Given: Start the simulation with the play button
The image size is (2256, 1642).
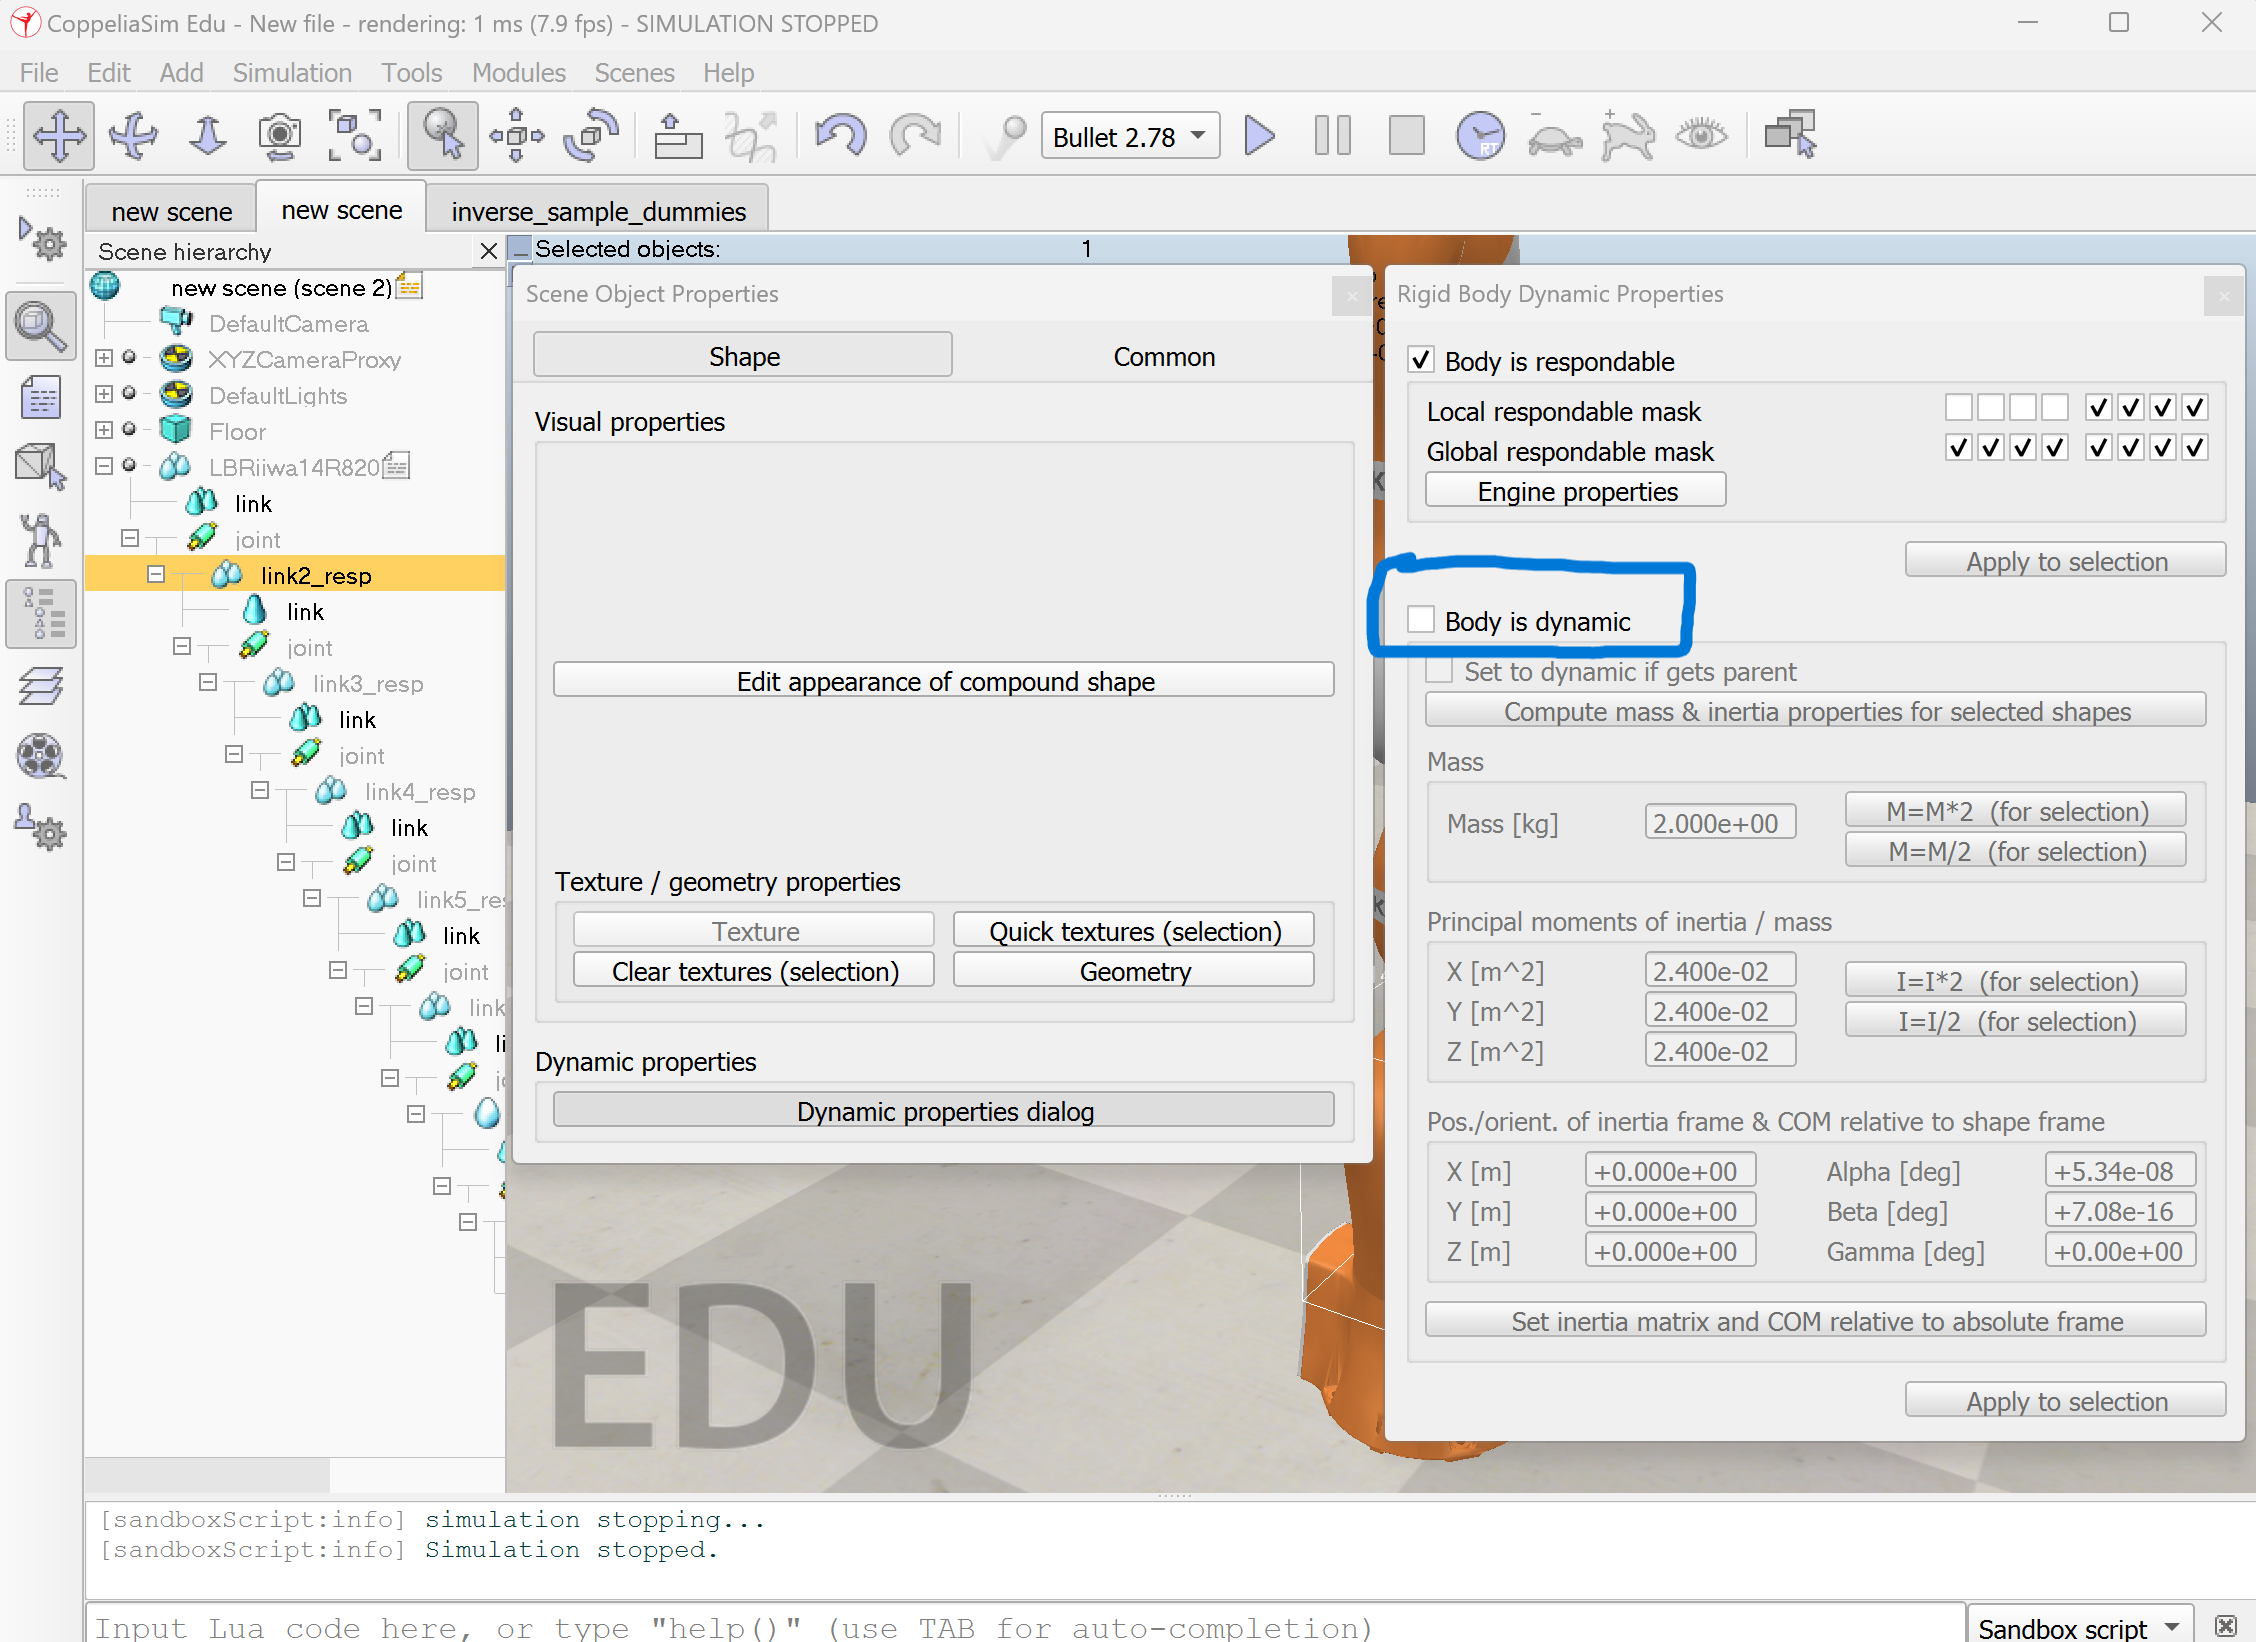Looking at the screenshot, I should (1258, 135).
